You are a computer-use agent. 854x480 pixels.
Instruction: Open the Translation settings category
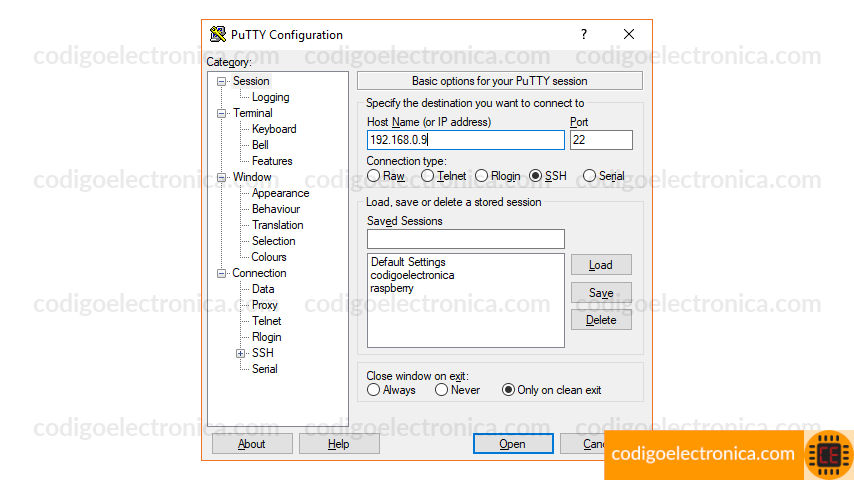click(277, 225)
